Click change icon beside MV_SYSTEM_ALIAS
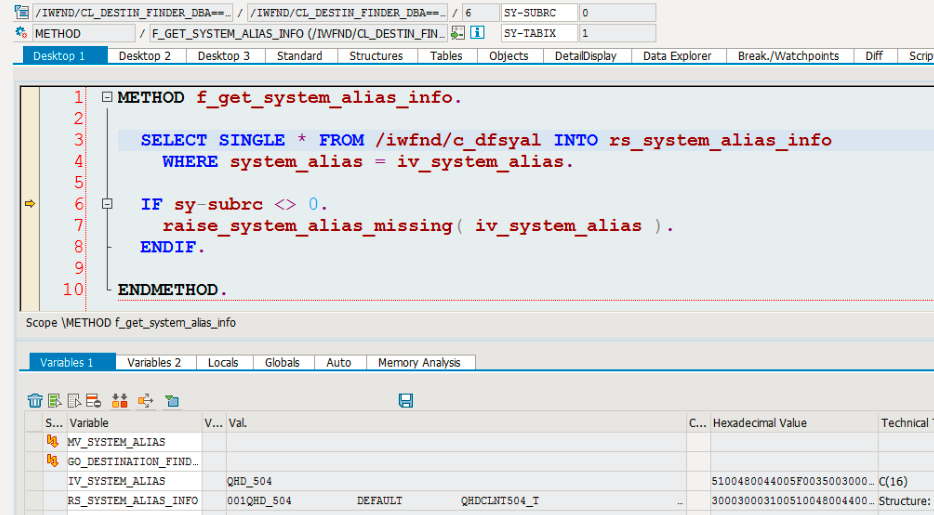 (x=52, y=442)
